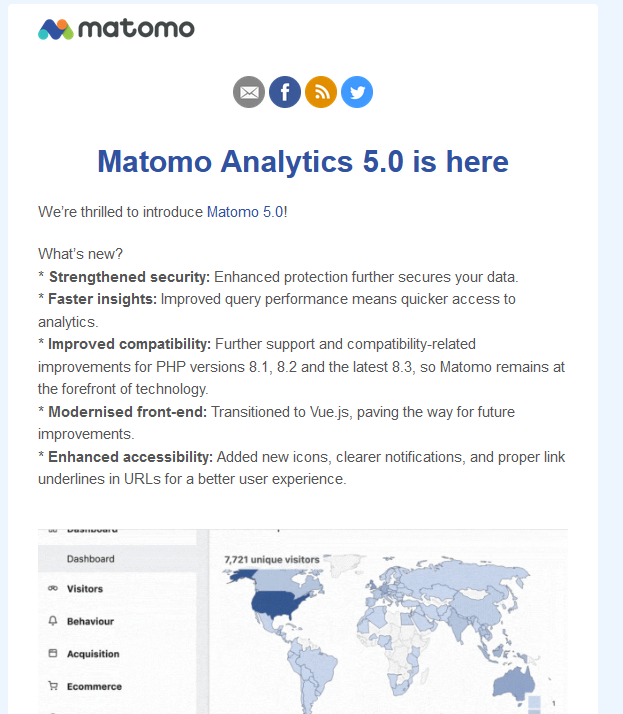
Task: Open the Behaviour menu item
Action: [x=90, y=621]
